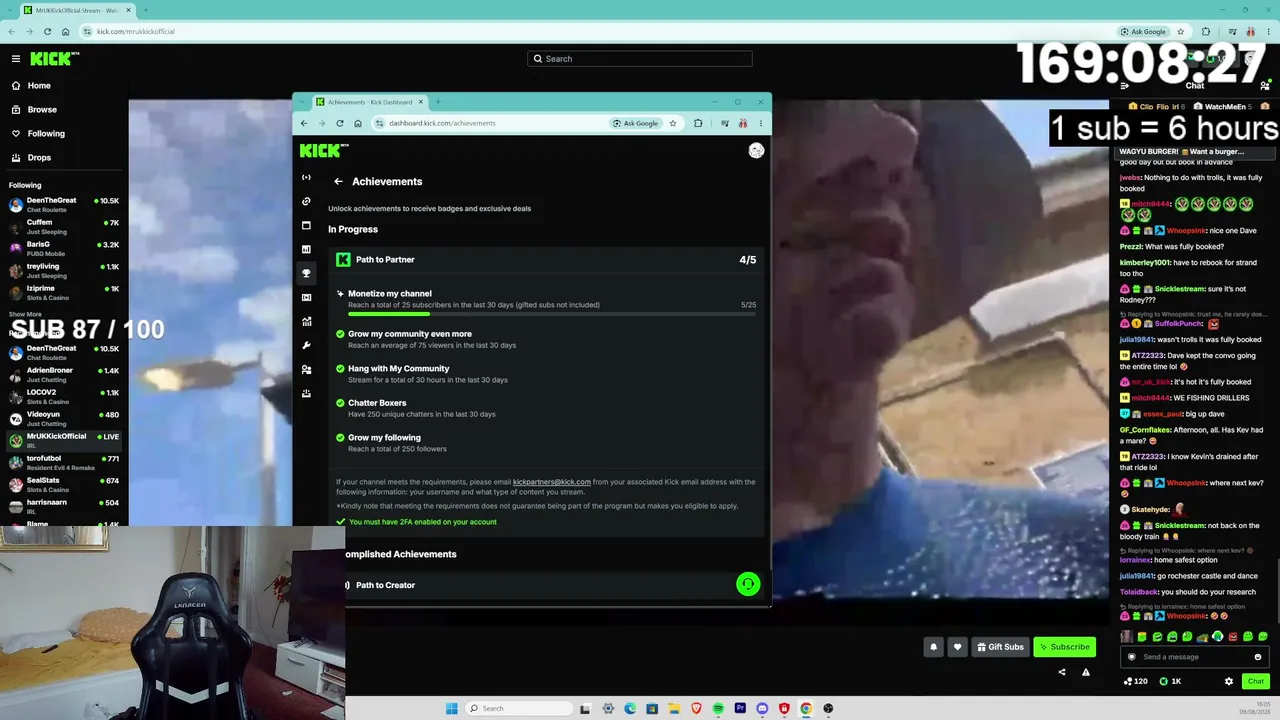Subscribe to MrUKKickOfficial channel
This screenshot has height=720, width=1280.
click(1064, 647)
